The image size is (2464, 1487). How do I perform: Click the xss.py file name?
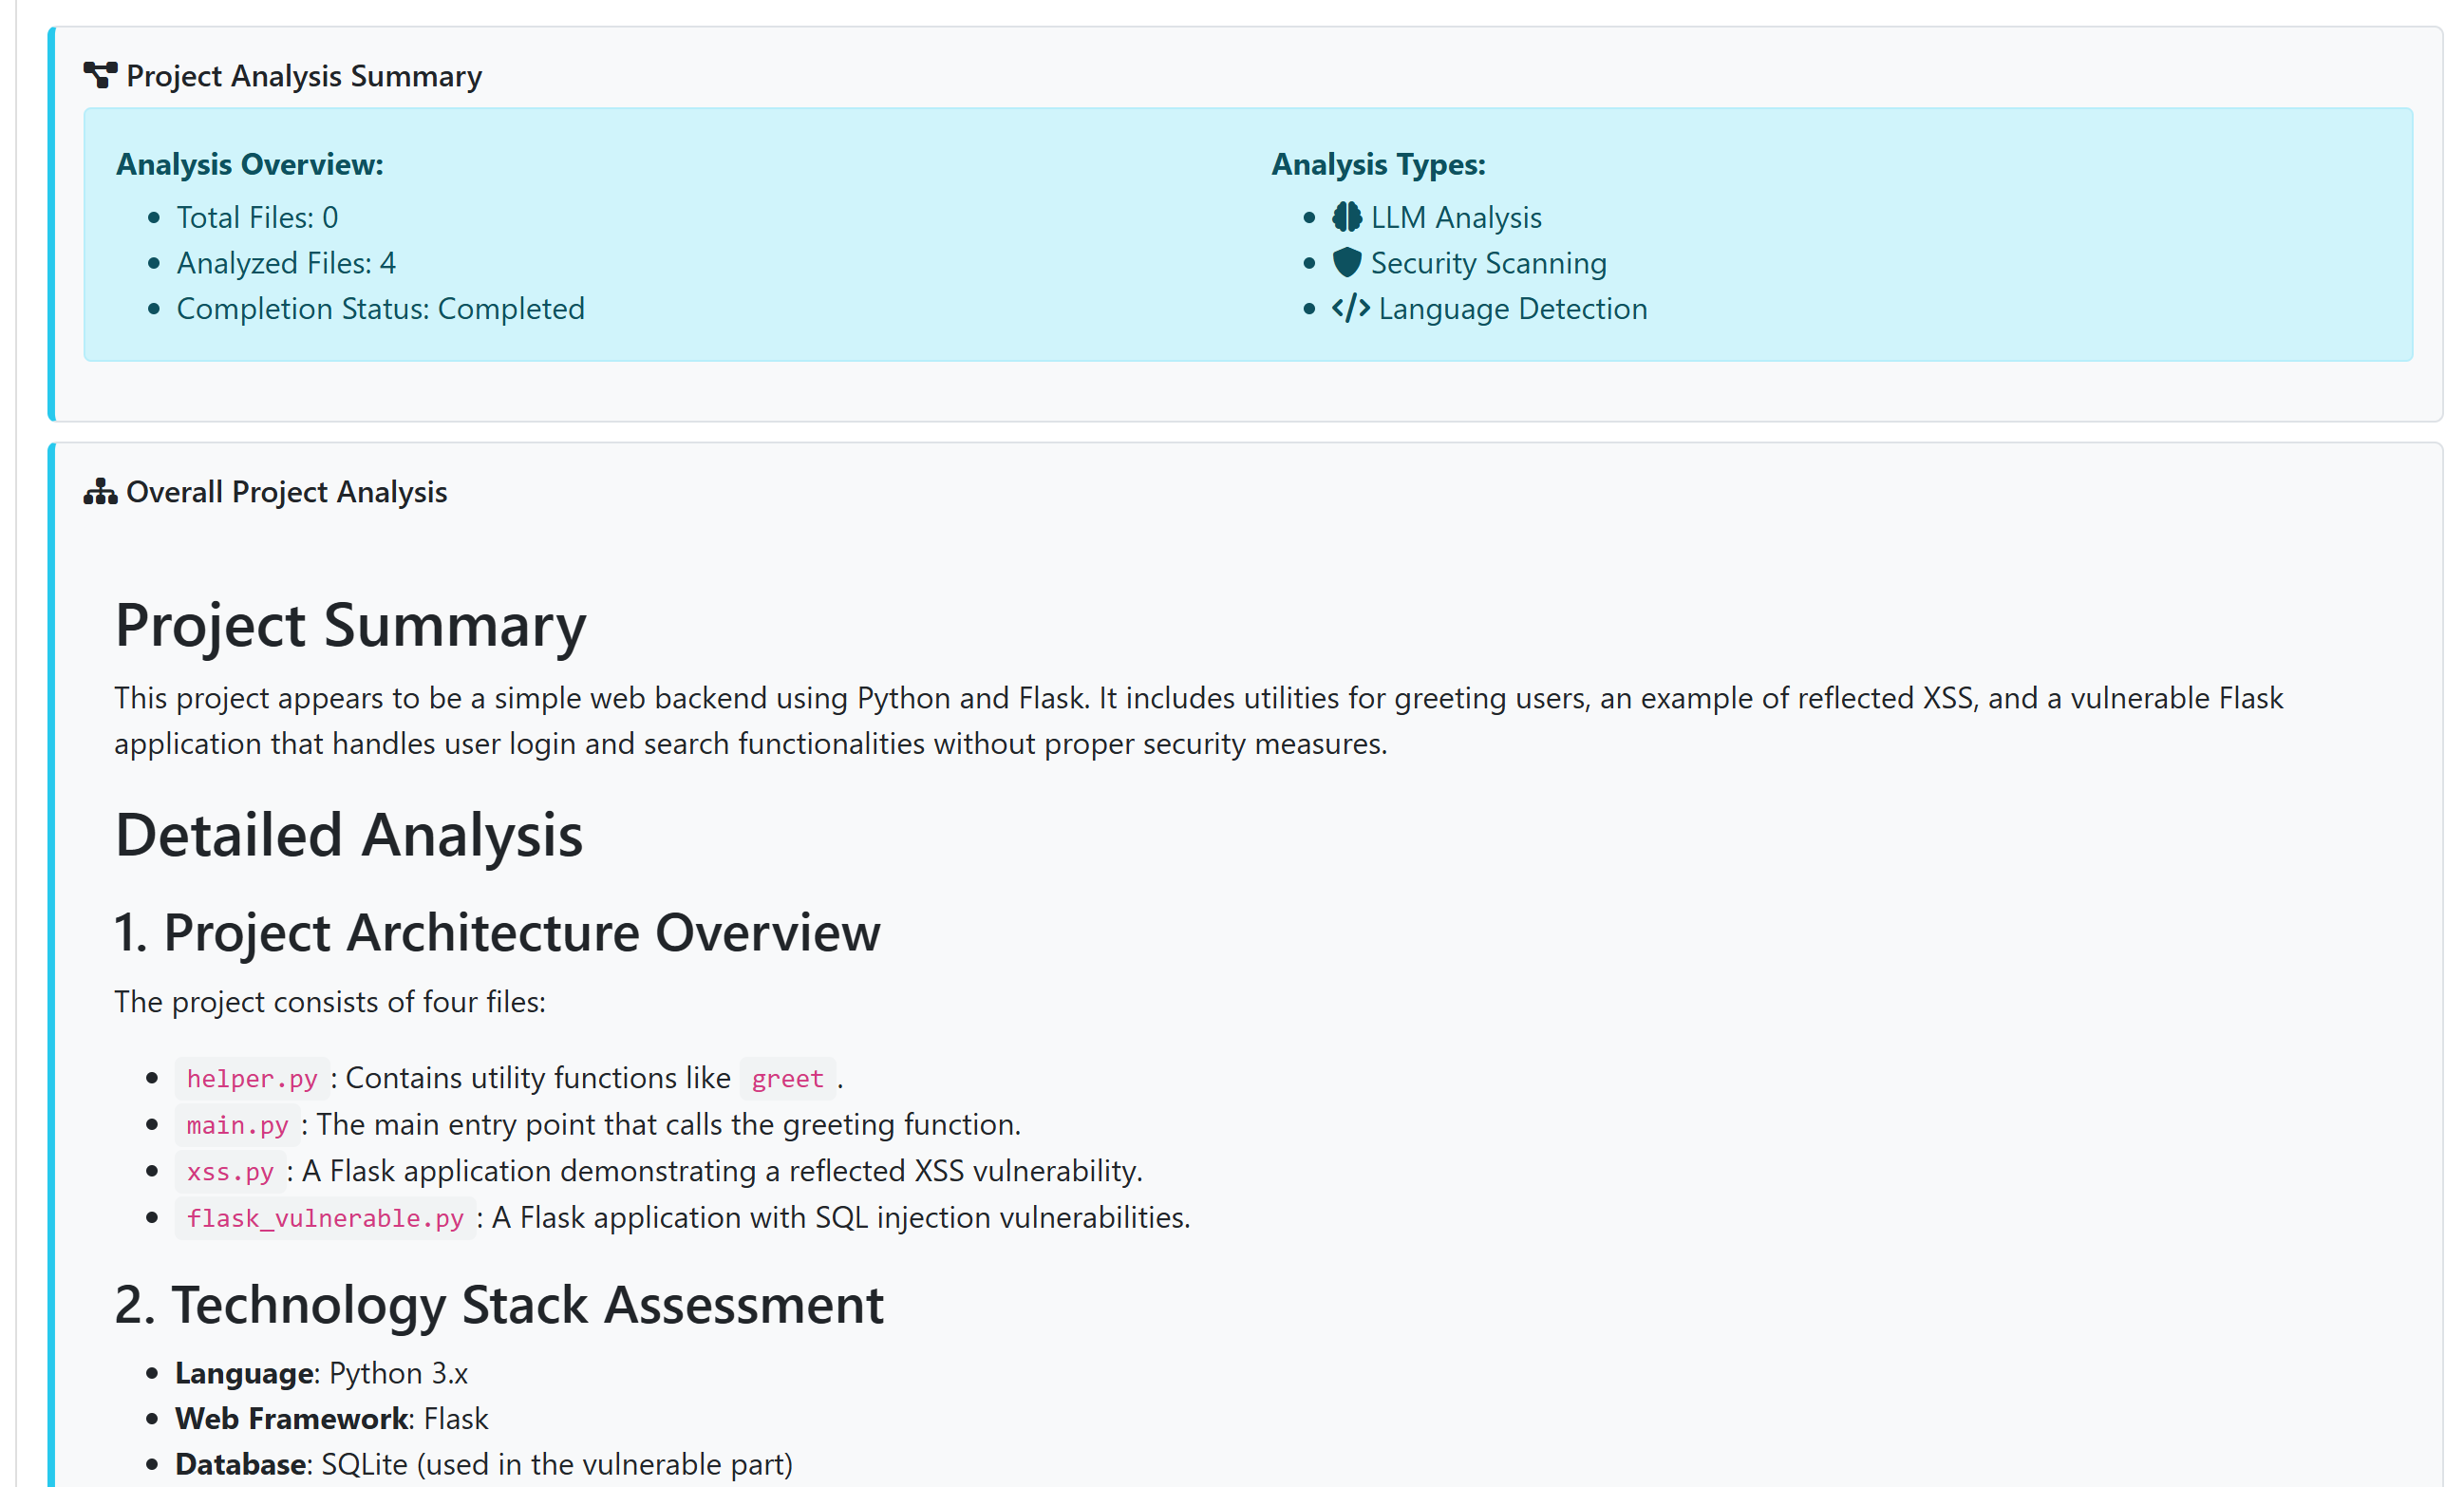[x=230, y=1172]
